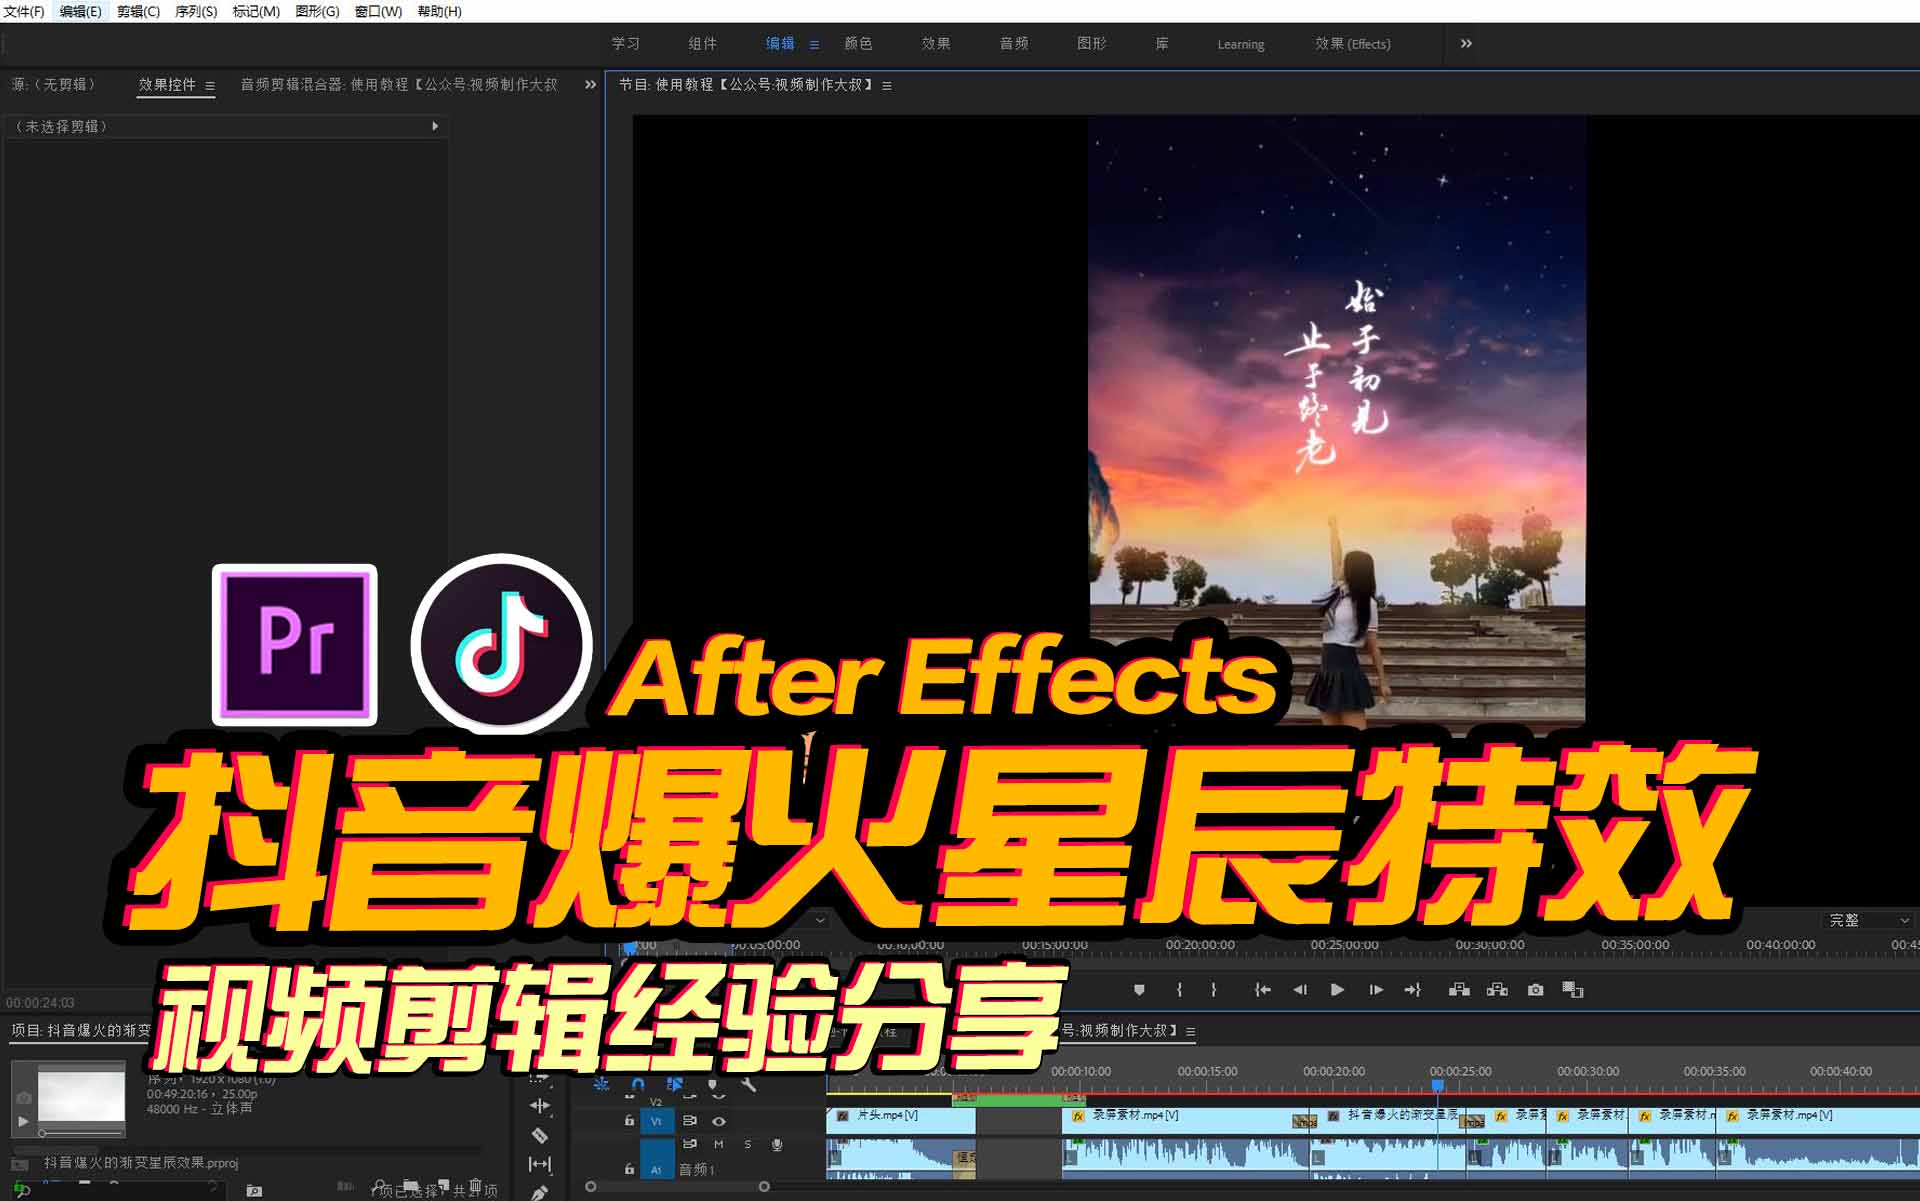Open the Graphics menu 图形(G)
The width and height of the screenshot is (1920, 1201).
click(317, 11)
